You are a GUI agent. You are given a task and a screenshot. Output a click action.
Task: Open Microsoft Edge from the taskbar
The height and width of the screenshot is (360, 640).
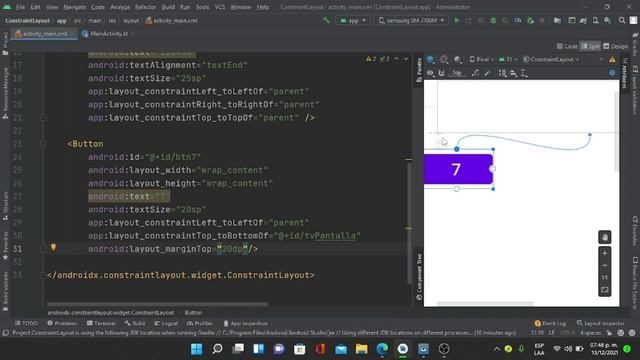click(382, 349)
